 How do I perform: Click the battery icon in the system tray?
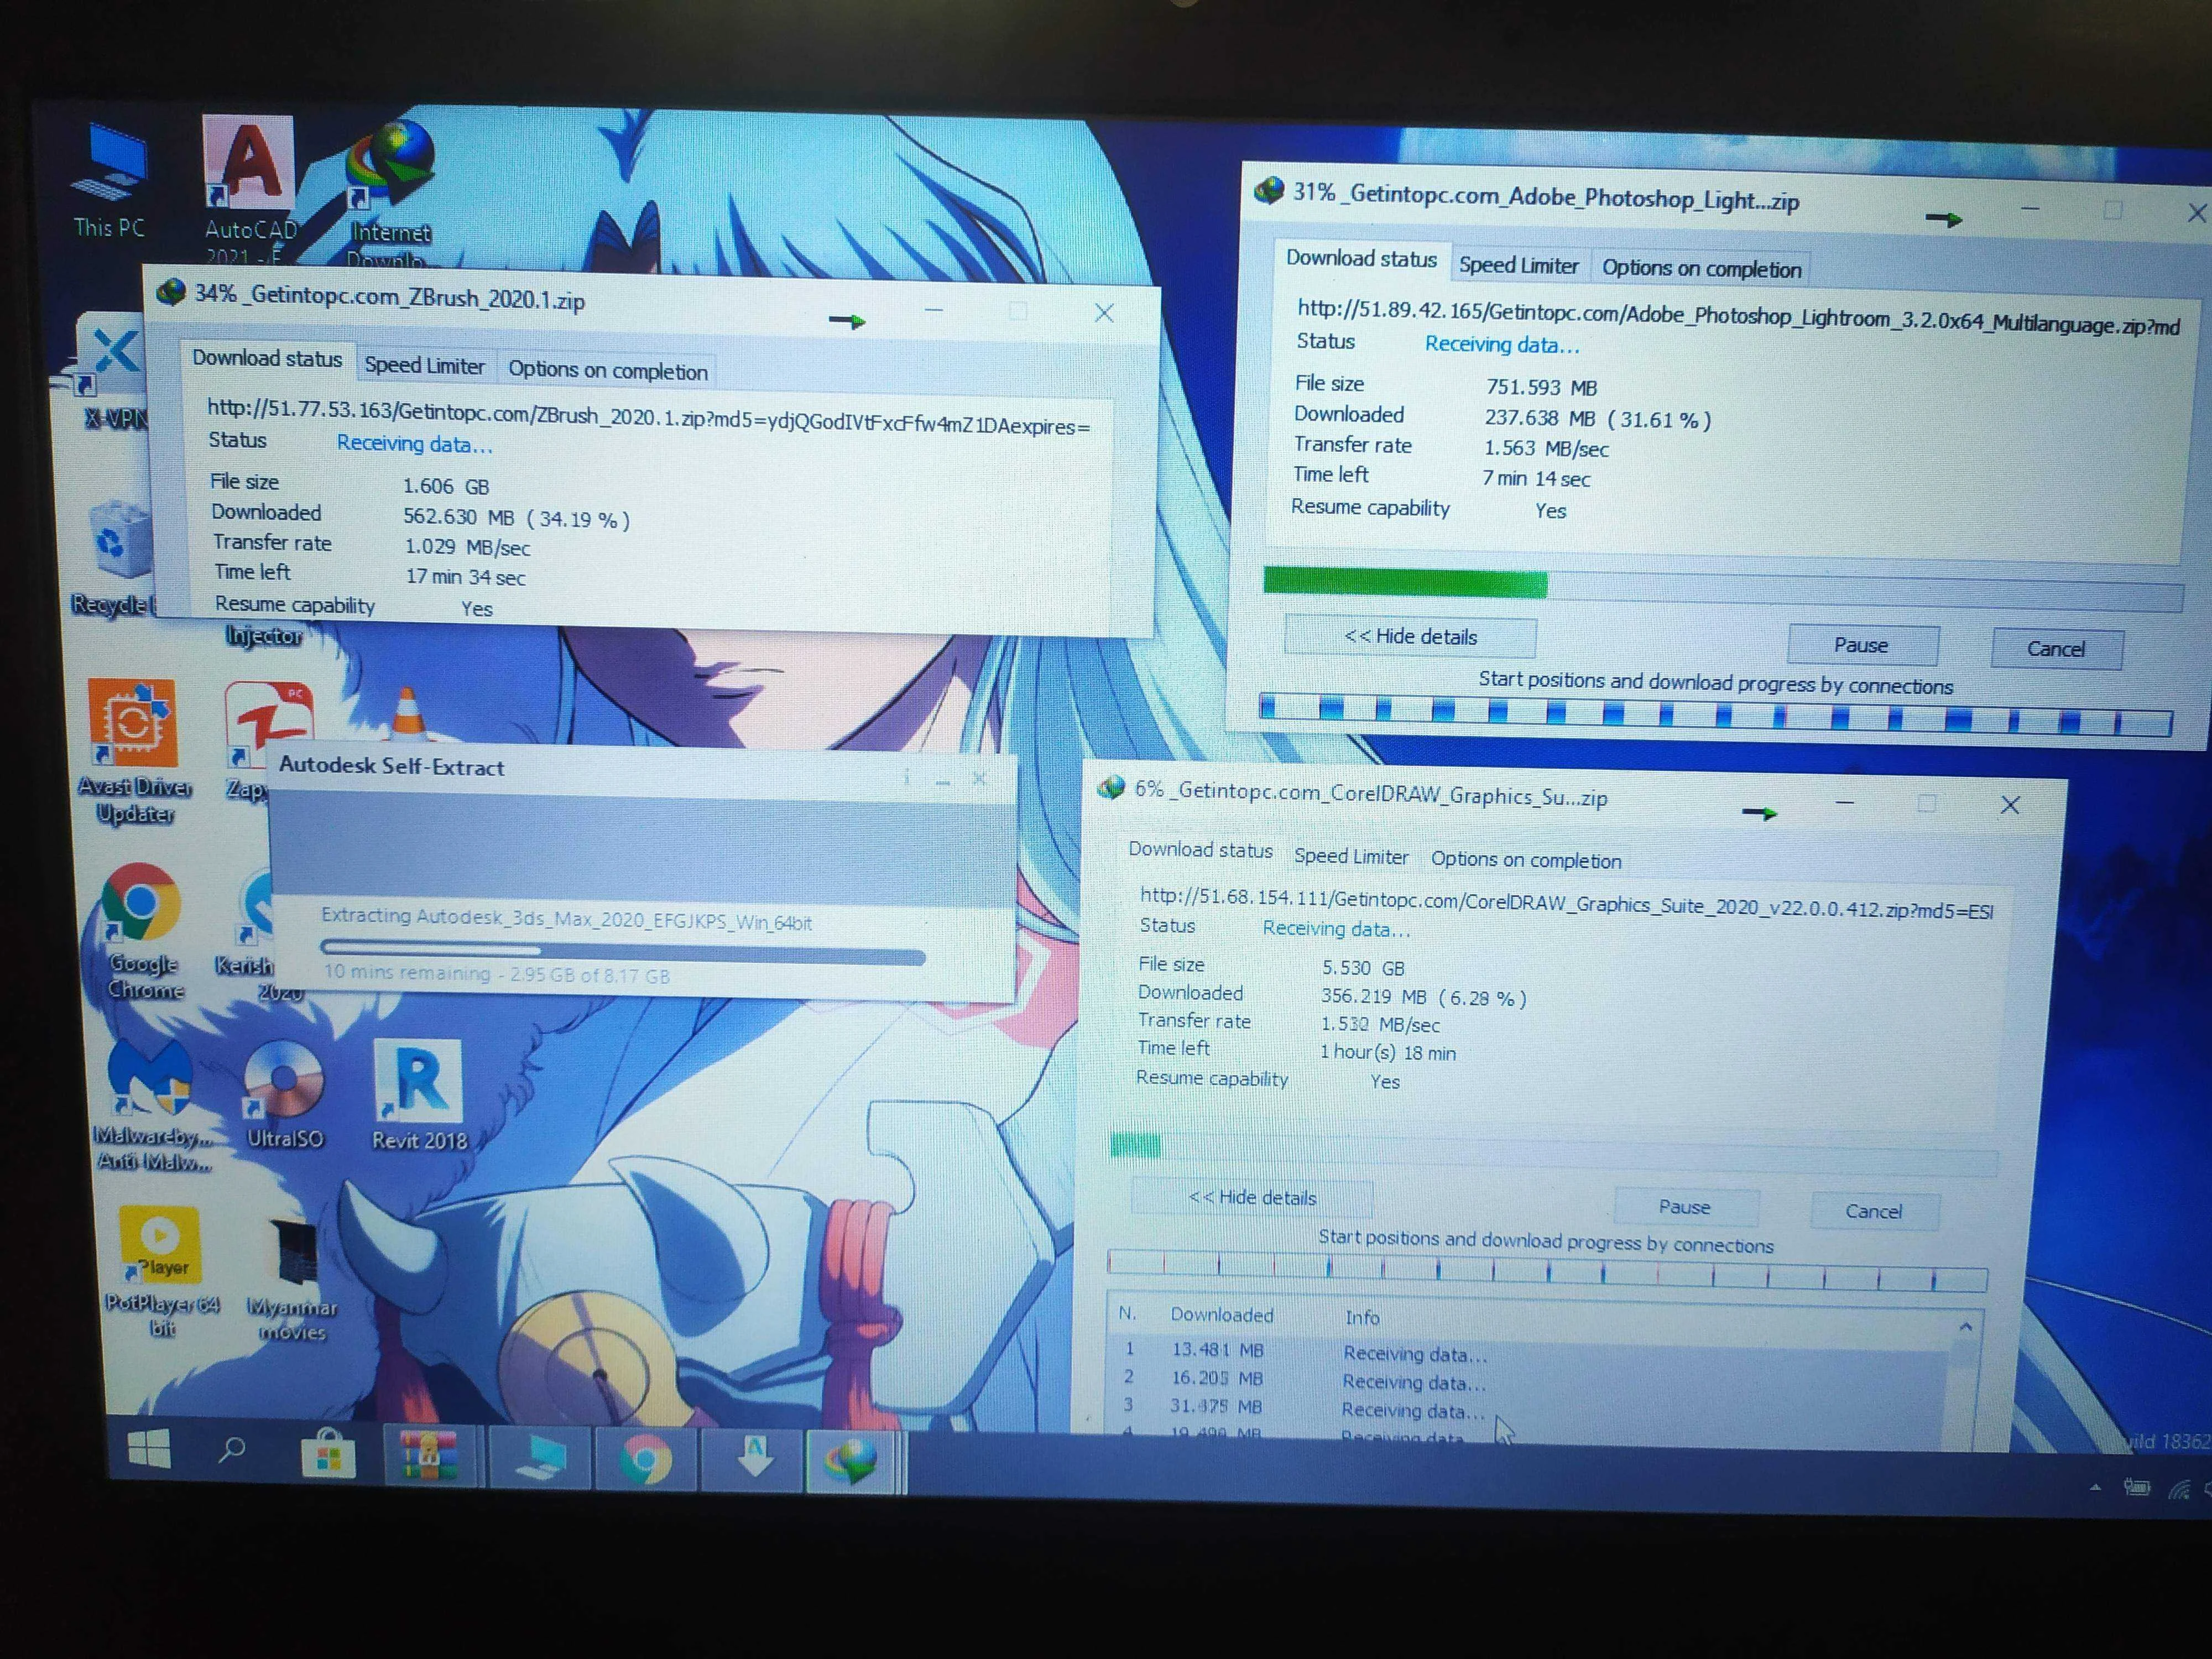tap(2137, 1487)
